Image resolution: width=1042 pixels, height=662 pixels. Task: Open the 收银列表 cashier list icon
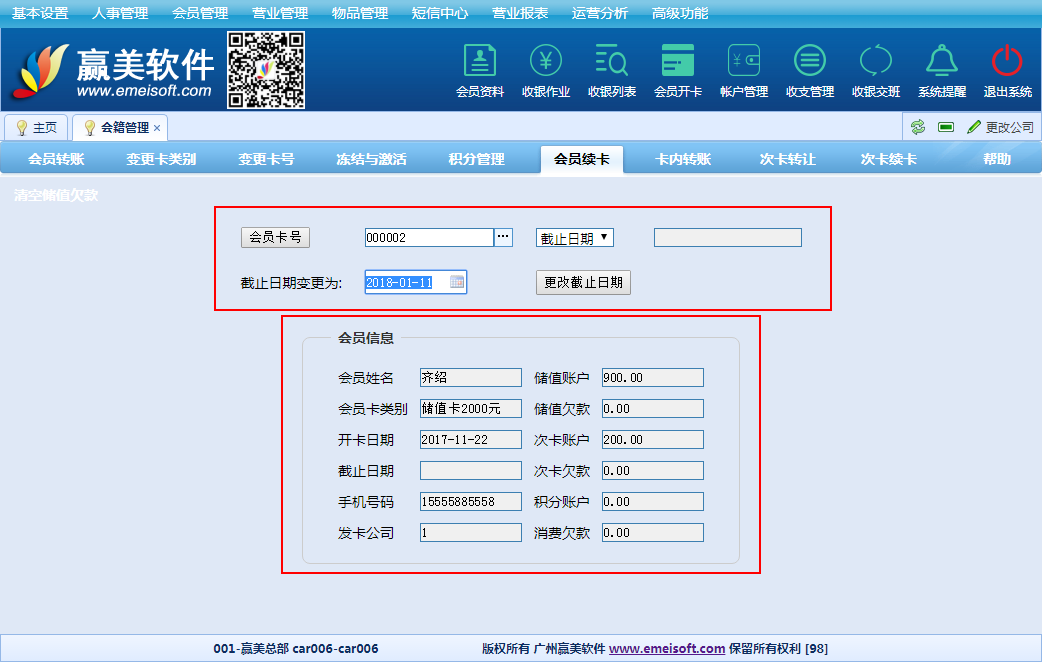[612, 62]
